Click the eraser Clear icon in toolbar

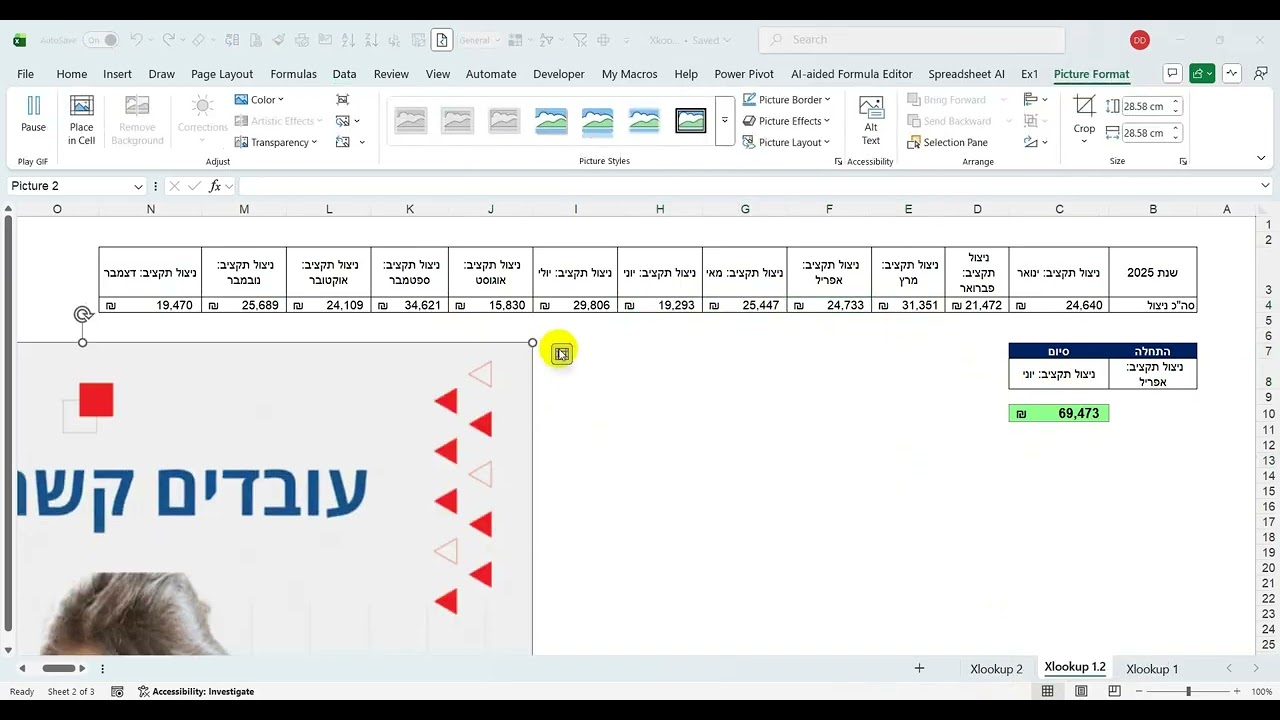pyautogui.click(x=198, y=40)
